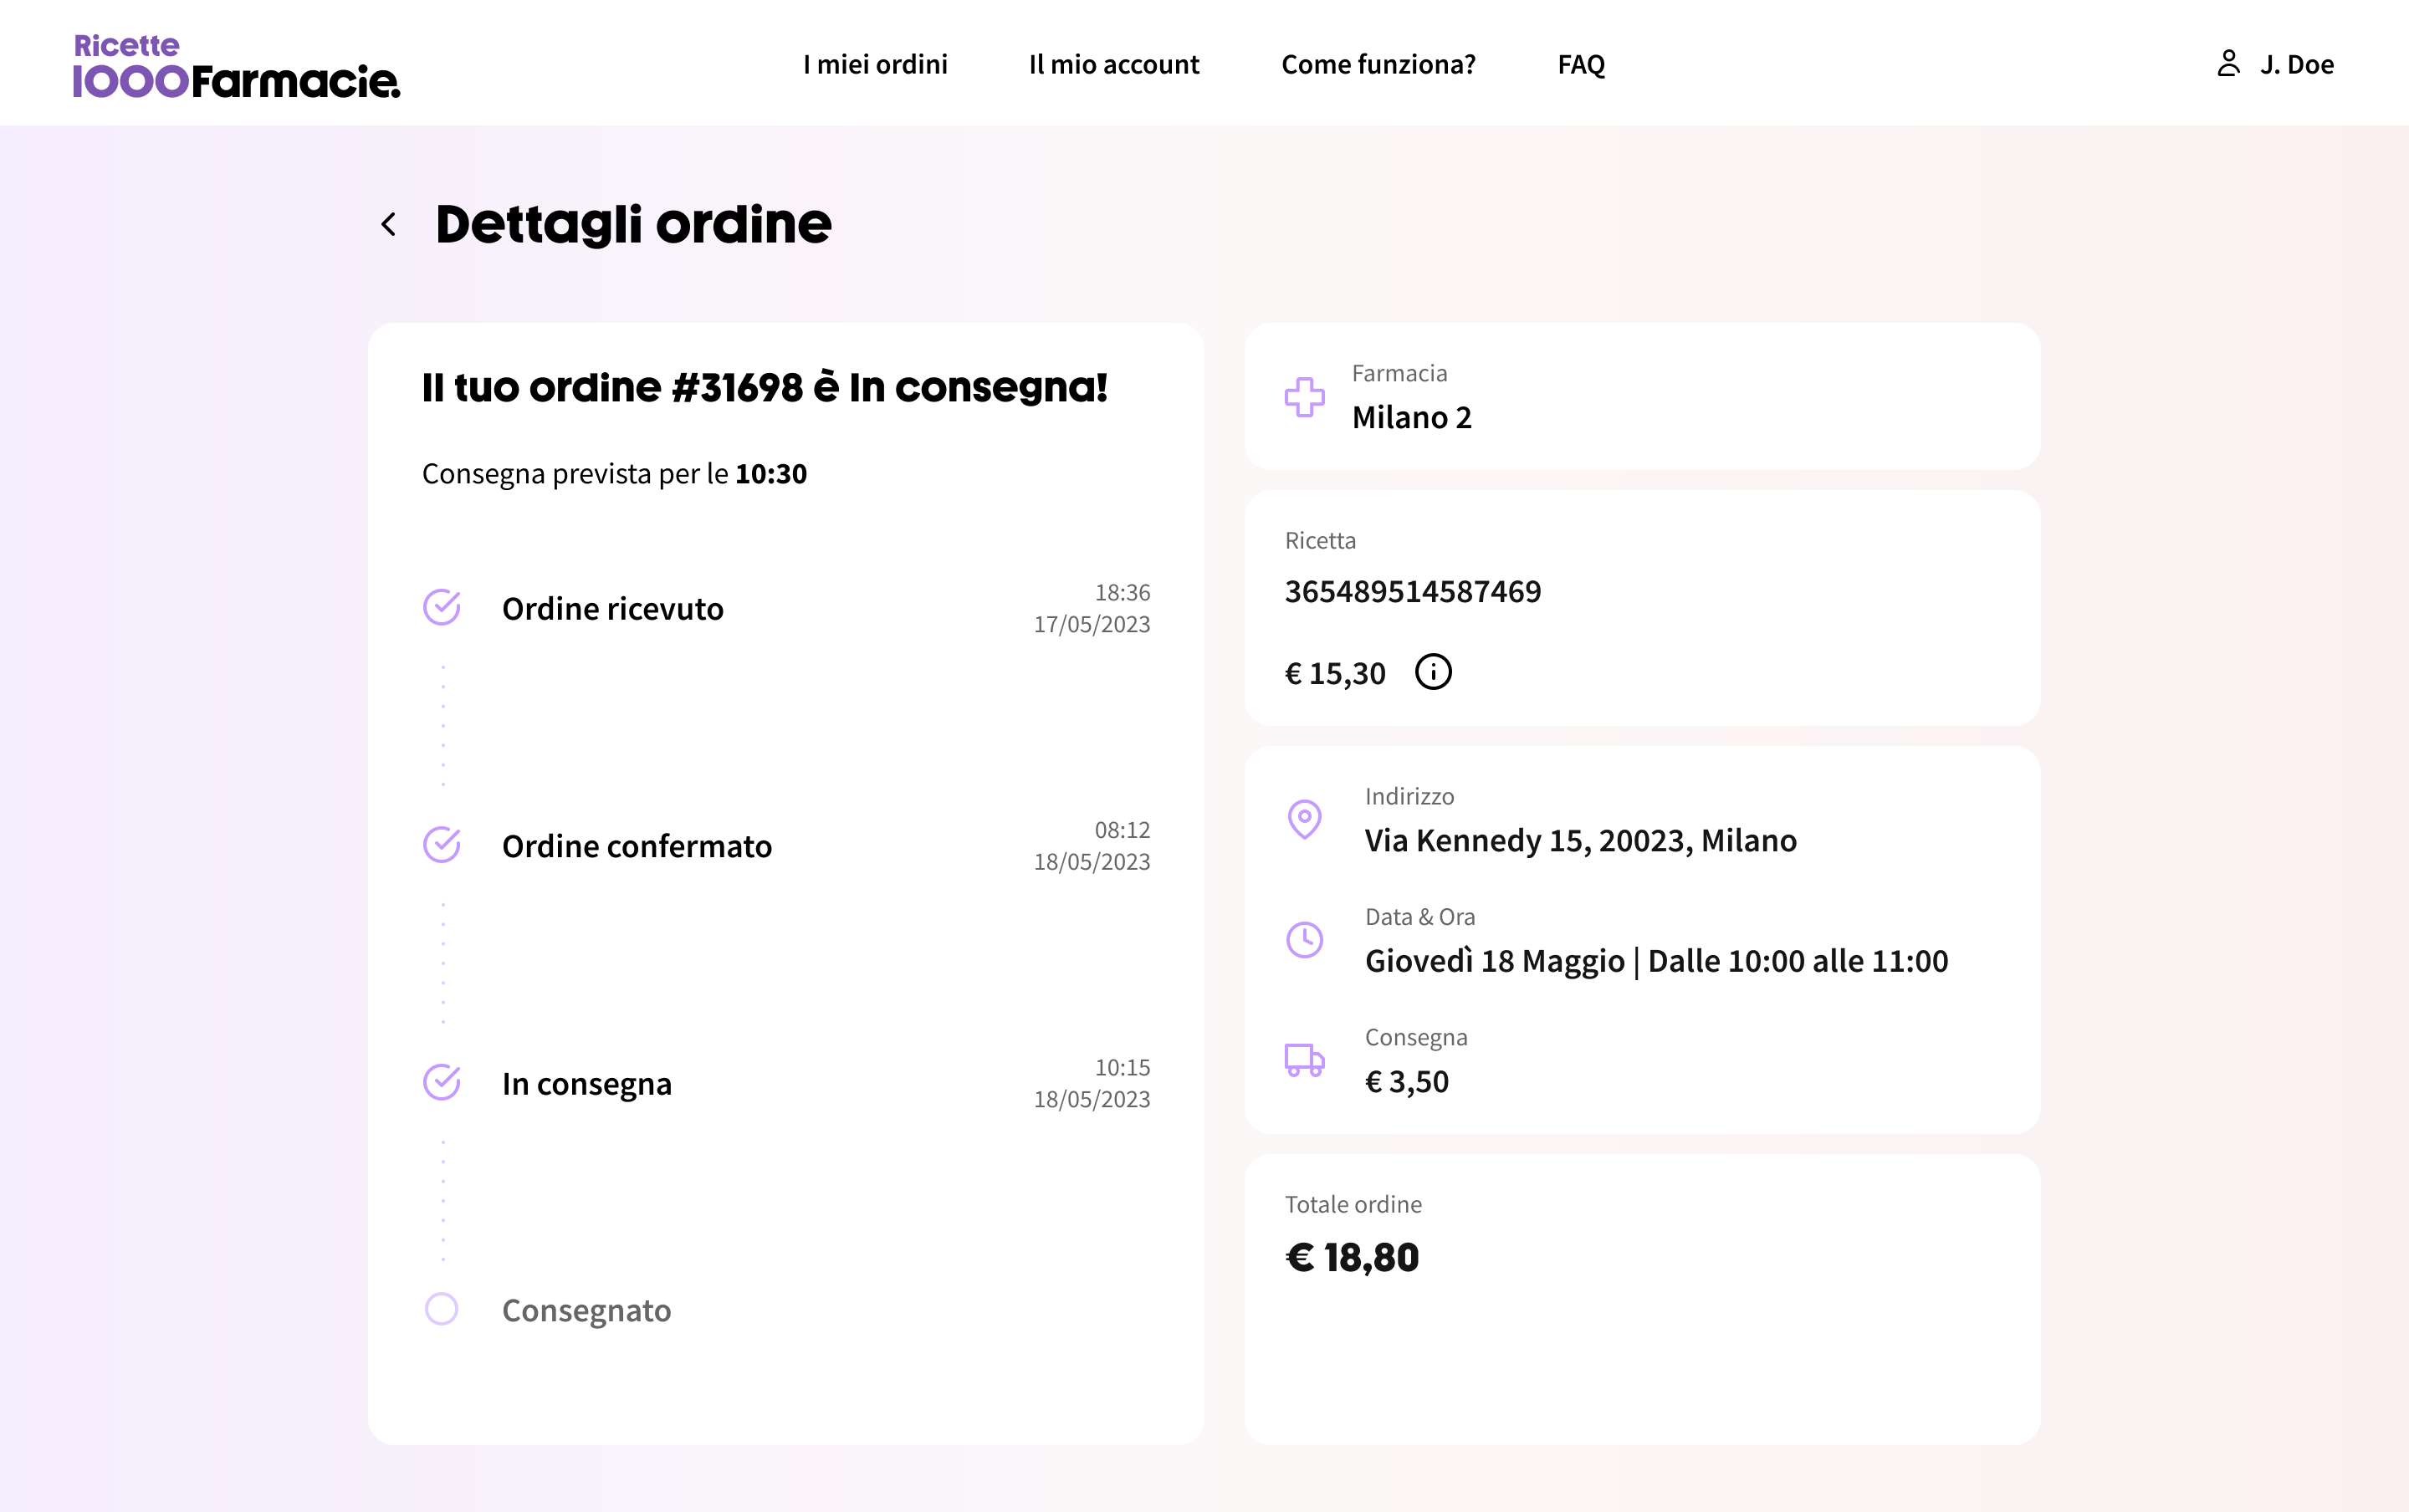Click the user profile icon

point(2228,64)
